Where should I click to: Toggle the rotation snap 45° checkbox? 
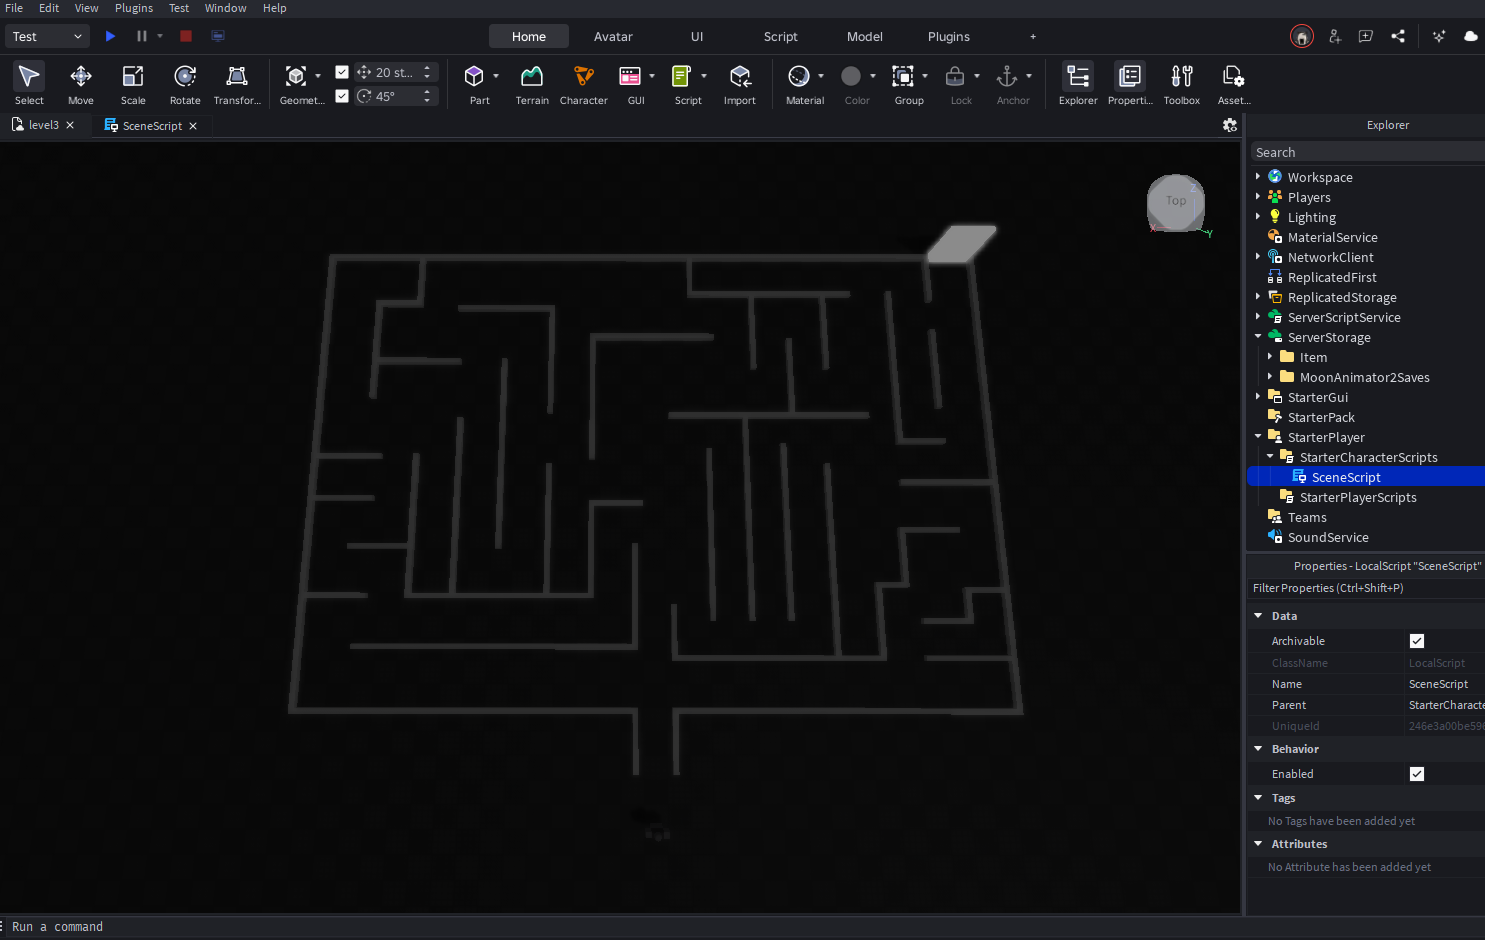point(342,96)
